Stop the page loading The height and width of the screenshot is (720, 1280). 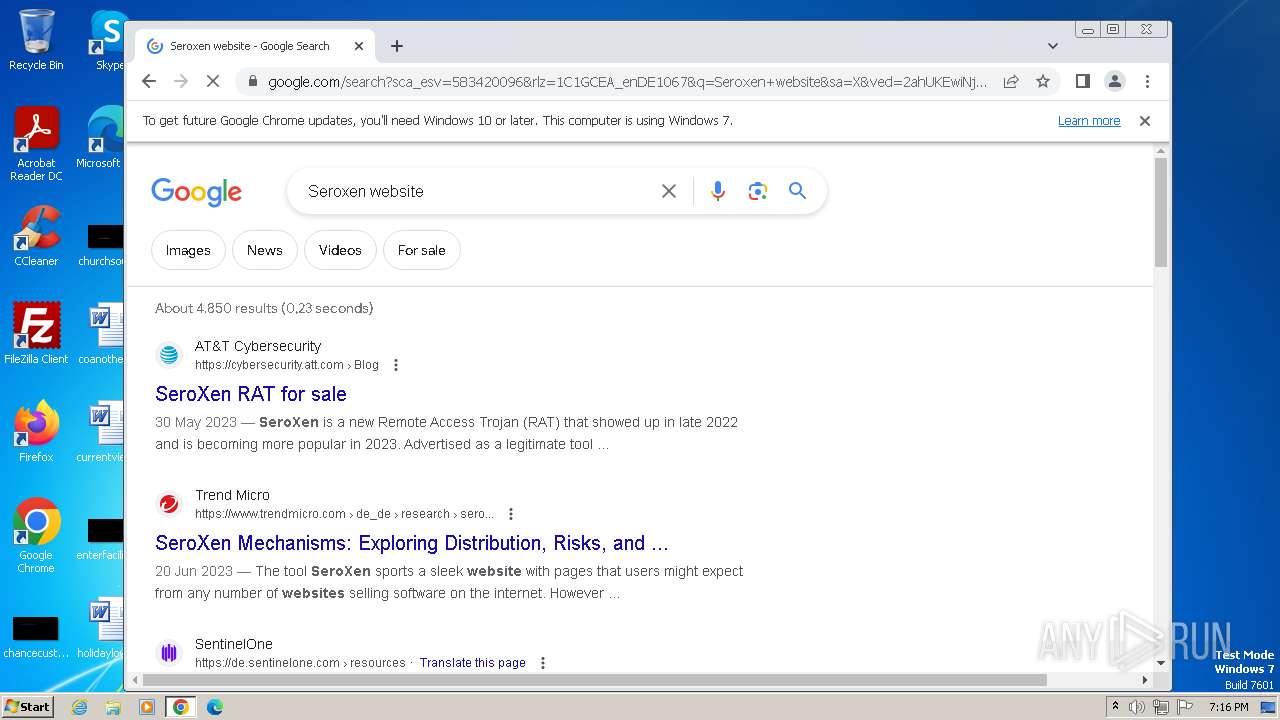213,81
